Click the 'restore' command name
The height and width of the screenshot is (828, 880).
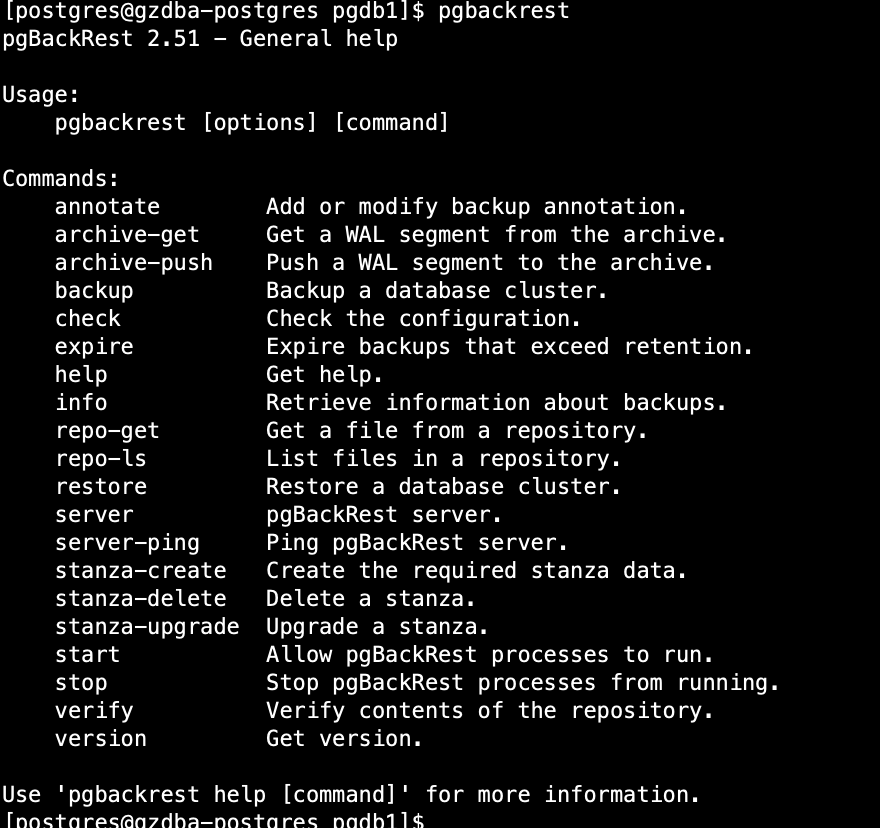point(101,487)
